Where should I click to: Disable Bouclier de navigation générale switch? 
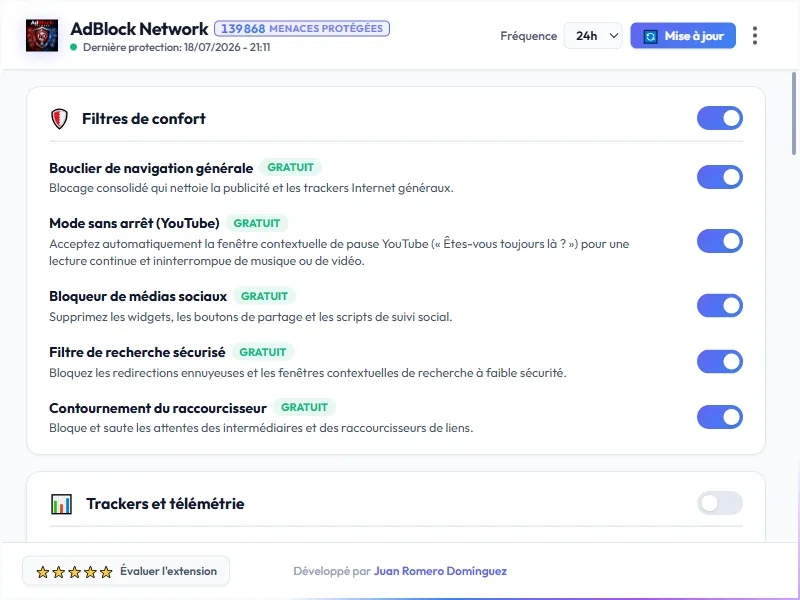pos(719,177)
